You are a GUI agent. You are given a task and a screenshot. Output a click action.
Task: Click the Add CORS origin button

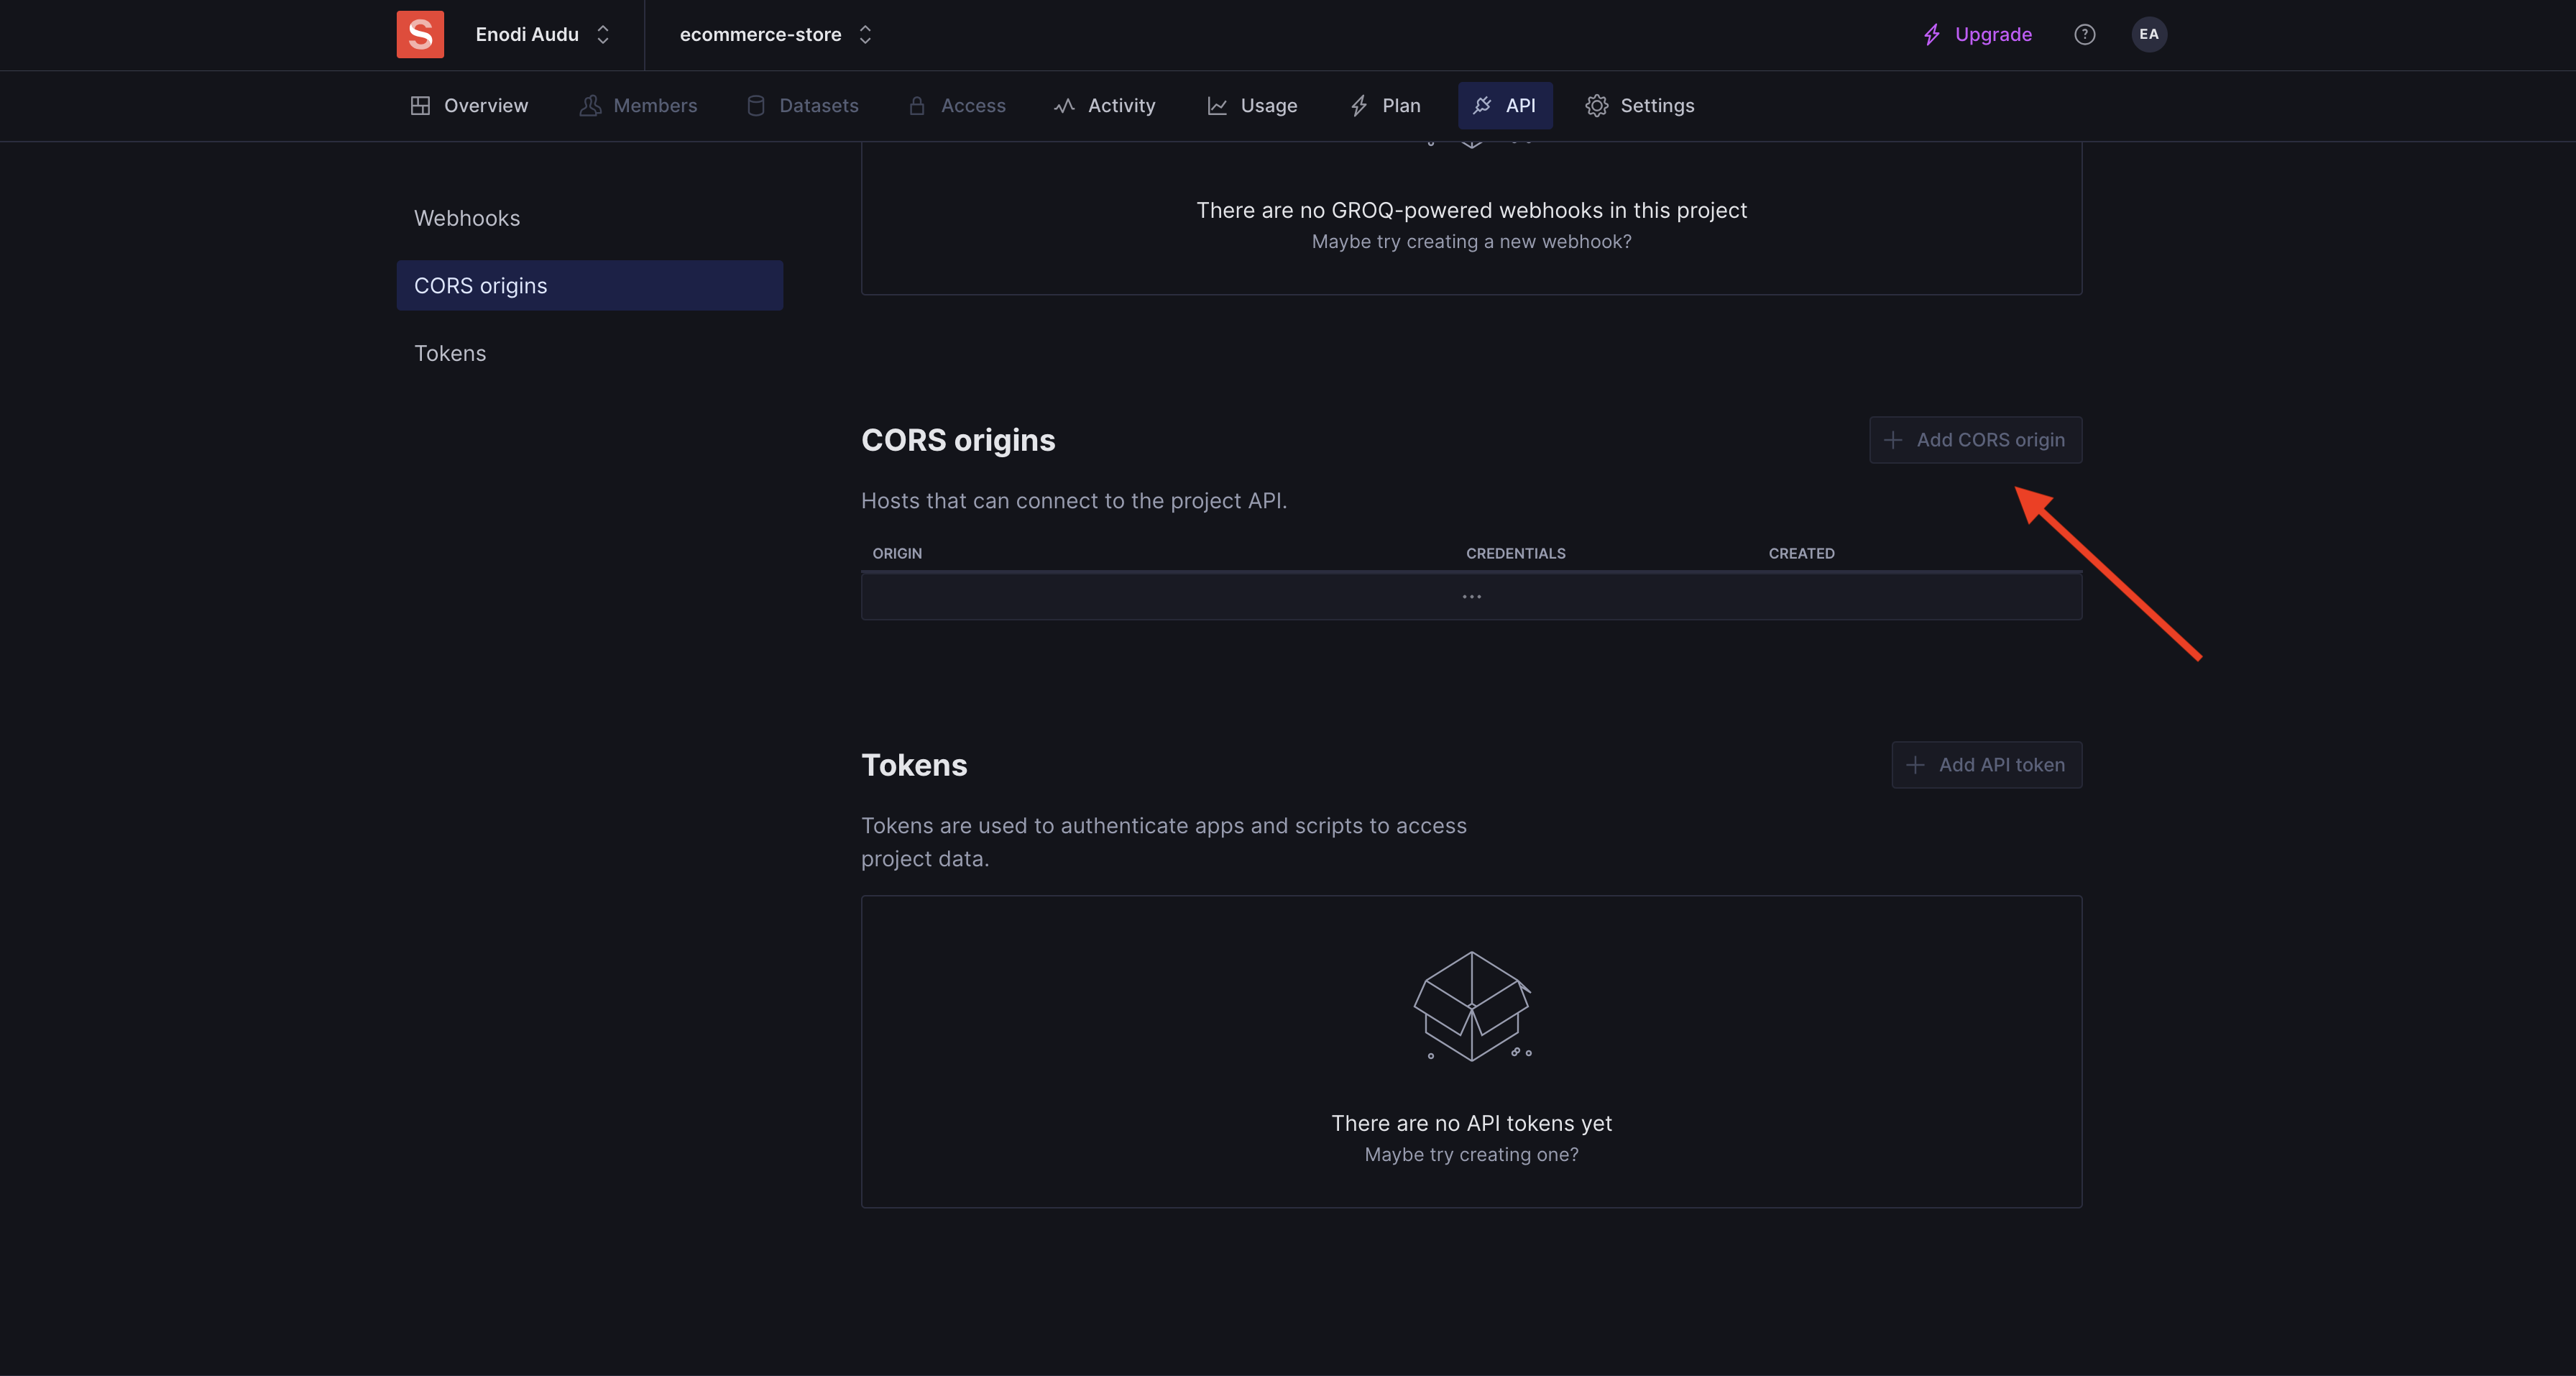[1974, 439]
